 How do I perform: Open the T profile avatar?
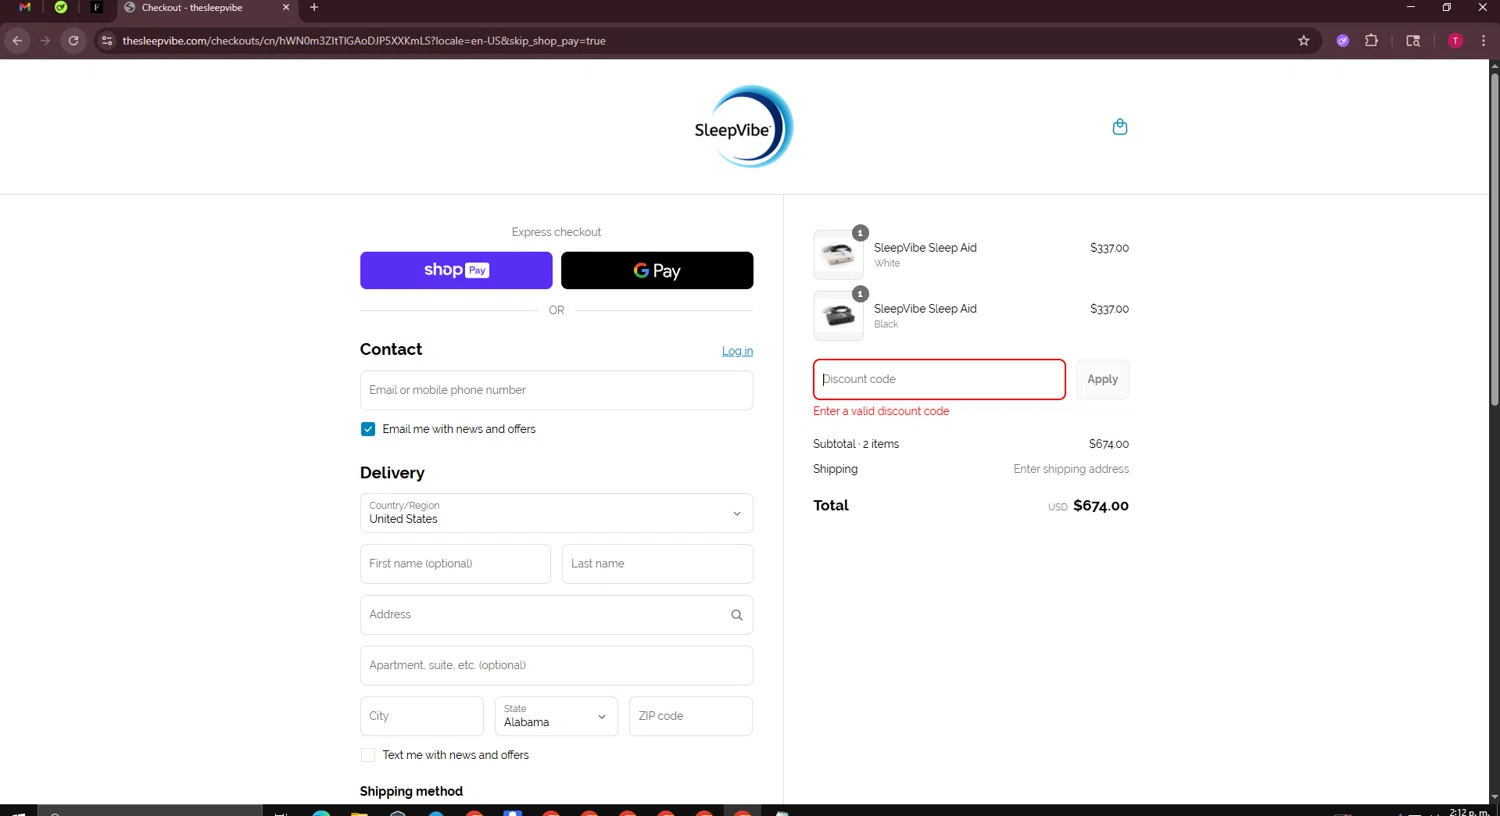click(1455, 41)
